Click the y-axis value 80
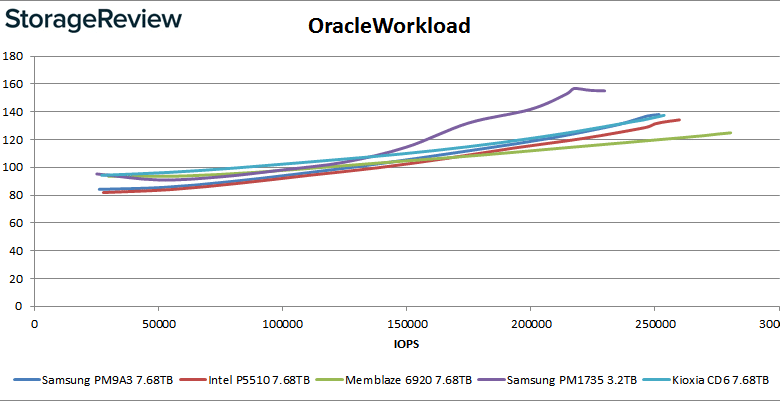 (x=16, y=195)
